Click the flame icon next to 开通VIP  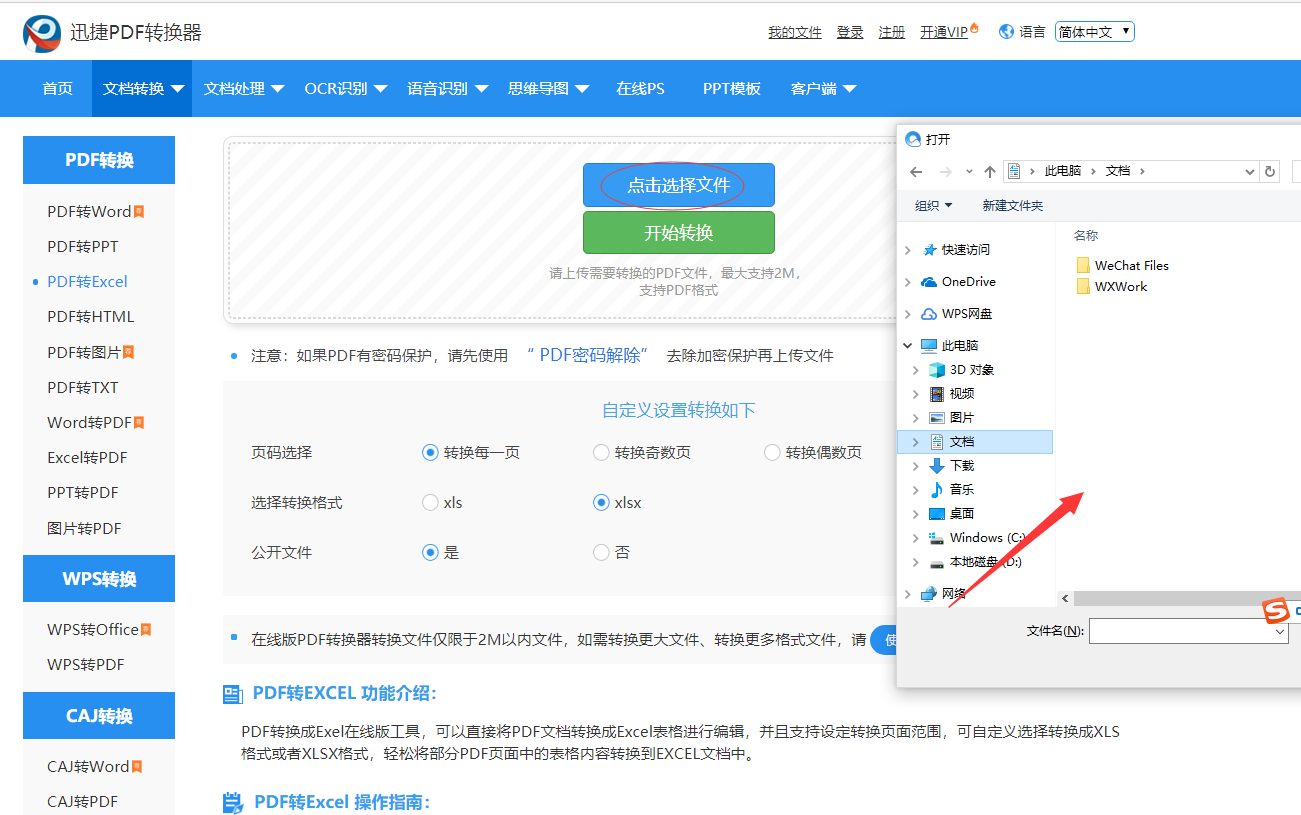tap(974, 29)
